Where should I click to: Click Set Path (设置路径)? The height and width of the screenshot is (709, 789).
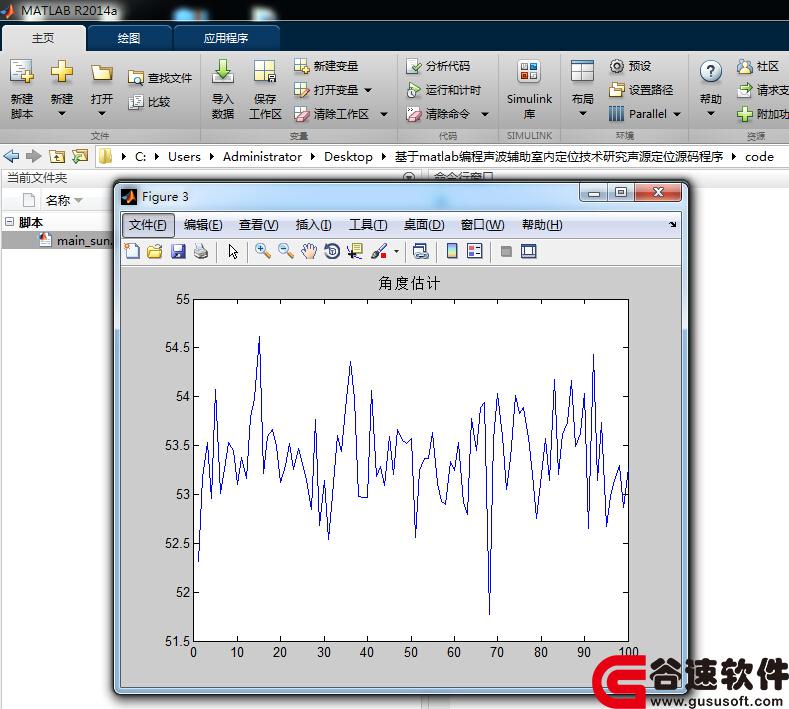641,90
